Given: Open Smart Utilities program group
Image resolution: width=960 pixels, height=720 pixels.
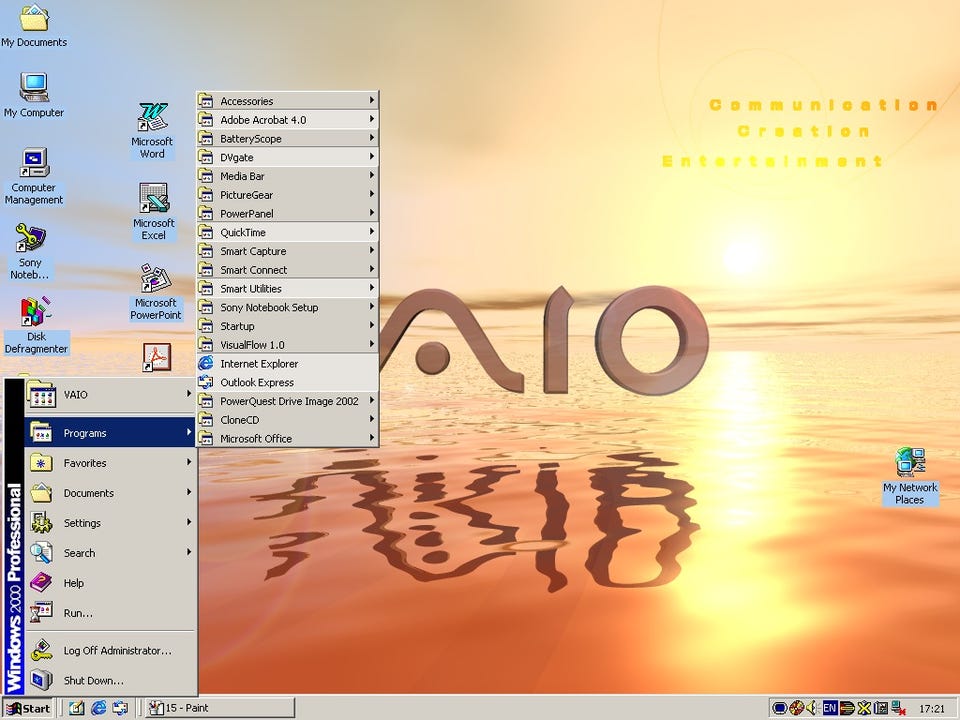Looking at the screenshot, I should 287,288.
